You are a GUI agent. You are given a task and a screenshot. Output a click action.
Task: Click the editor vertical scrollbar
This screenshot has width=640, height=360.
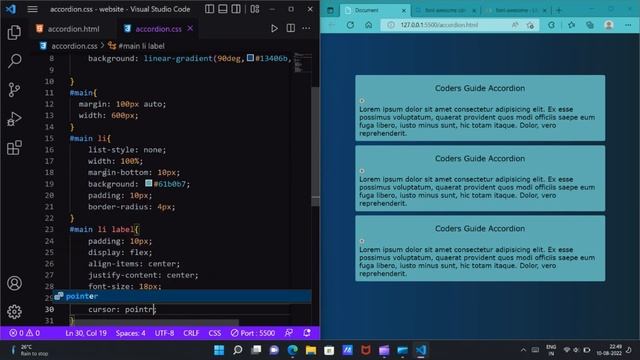pyautogui.click(x=316, y=147)
